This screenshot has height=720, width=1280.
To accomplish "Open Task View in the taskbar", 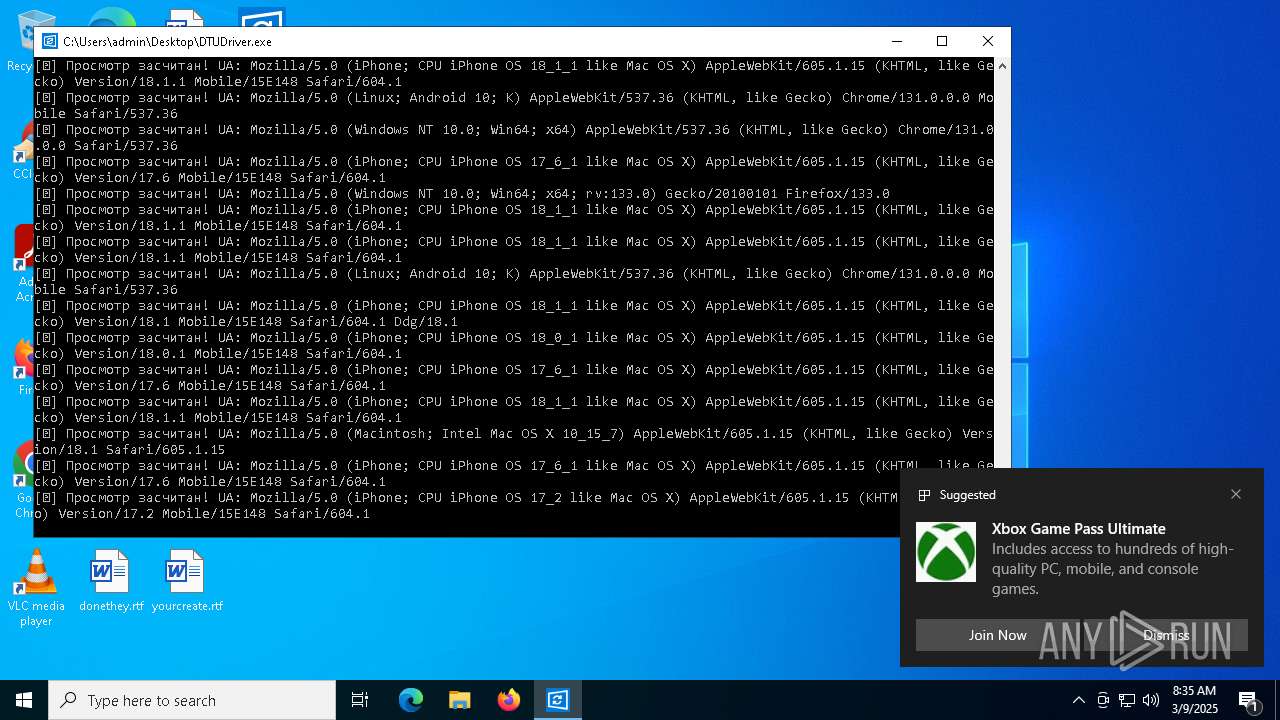I will pyautogui.click(x=360, y=700).
